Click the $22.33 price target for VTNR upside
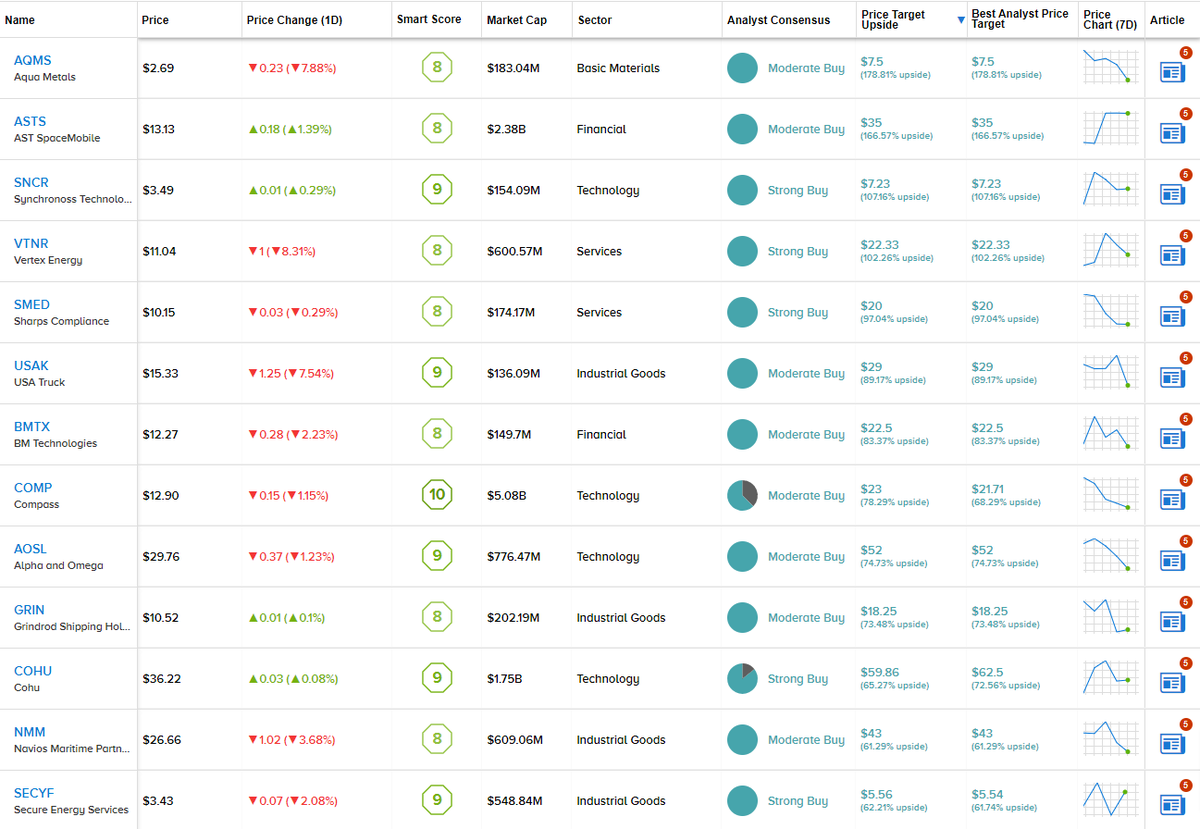This screenshot has height=829, width=1200. [x=880, y=245]
